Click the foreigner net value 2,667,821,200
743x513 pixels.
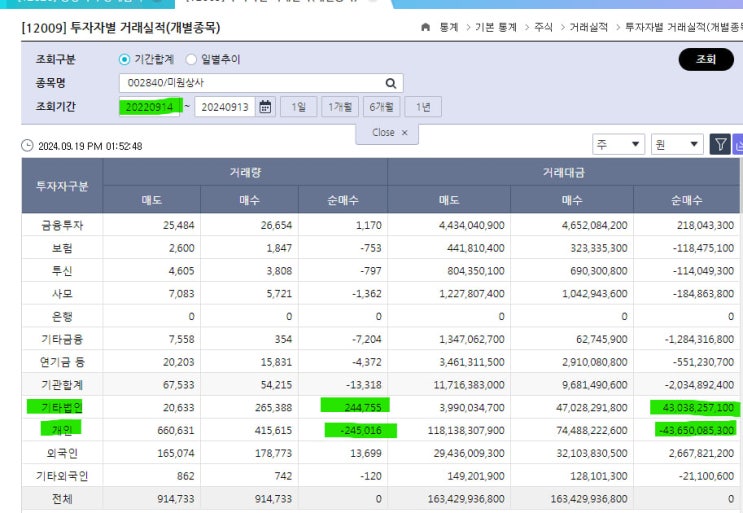click(701, 453)
